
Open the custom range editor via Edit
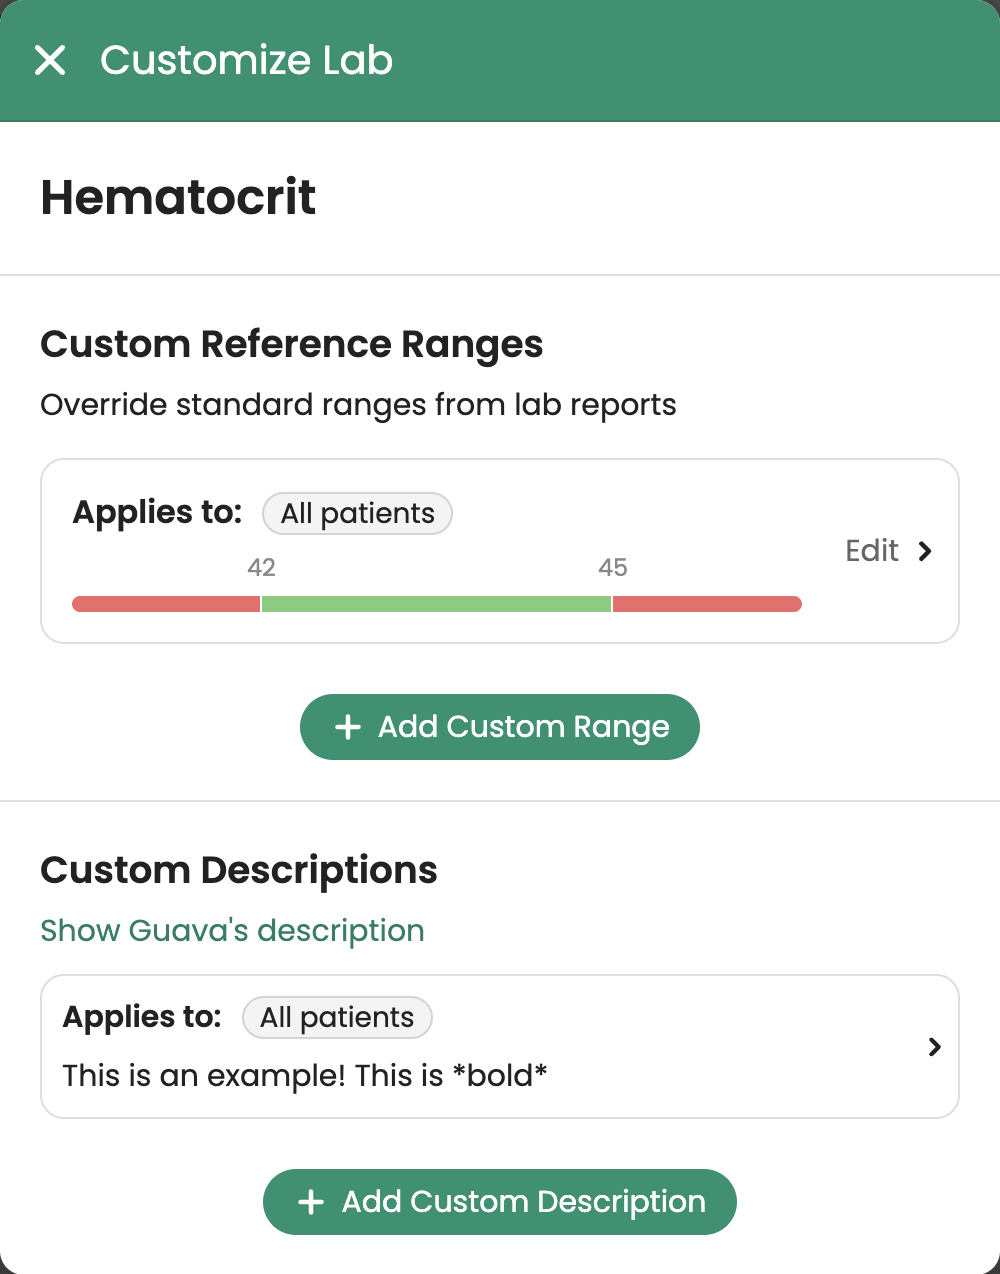(x=870, y=551)
